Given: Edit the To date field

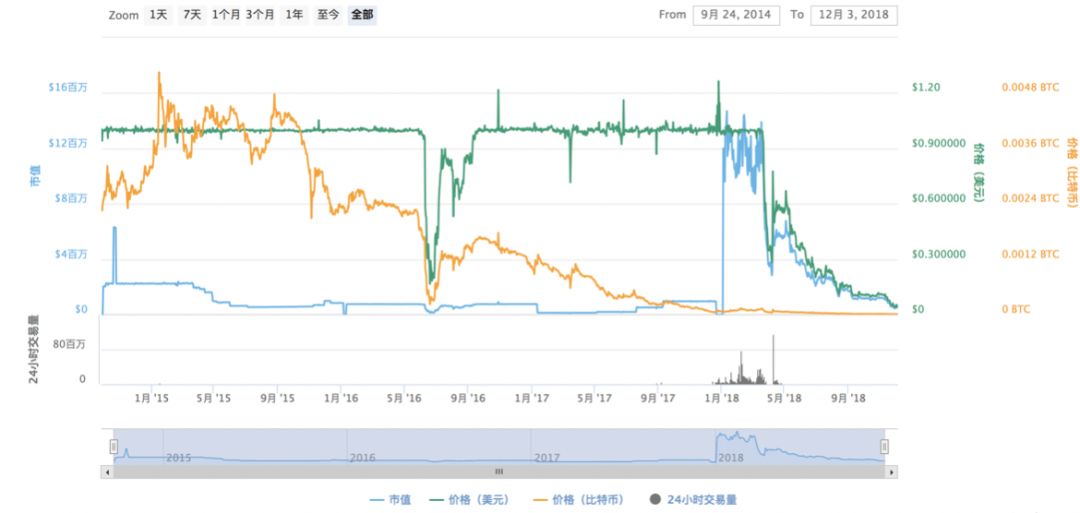Looking at the screenshot, I should pos(854,14).
